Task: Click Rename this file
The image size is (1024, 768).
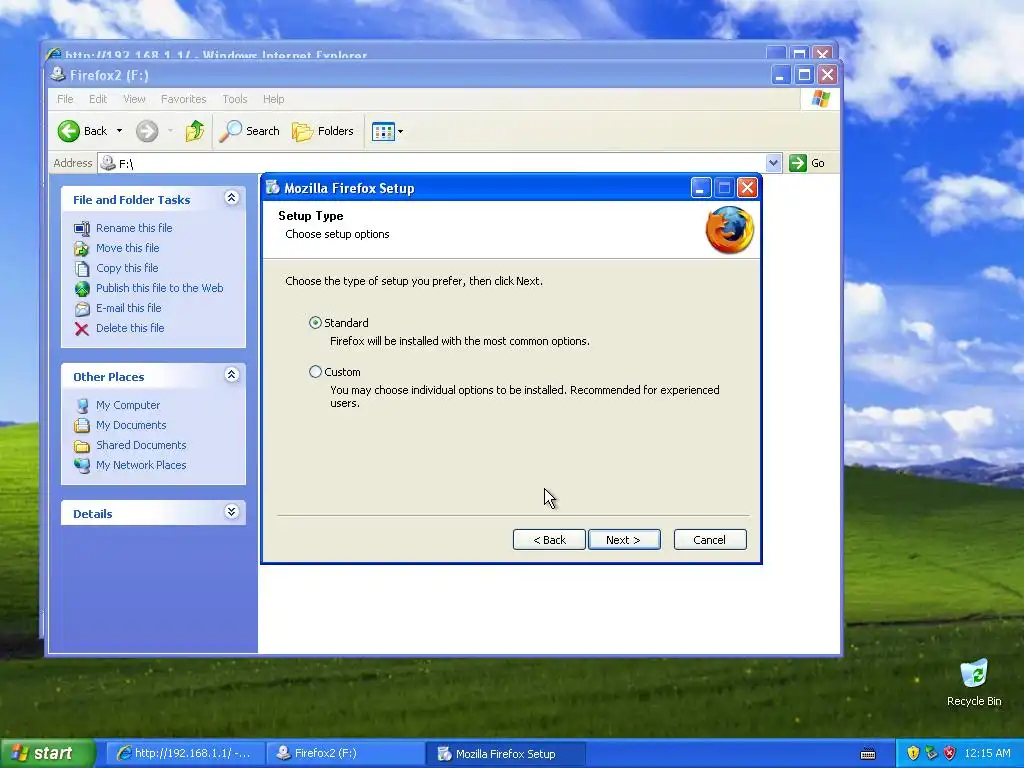Action: 134,228
